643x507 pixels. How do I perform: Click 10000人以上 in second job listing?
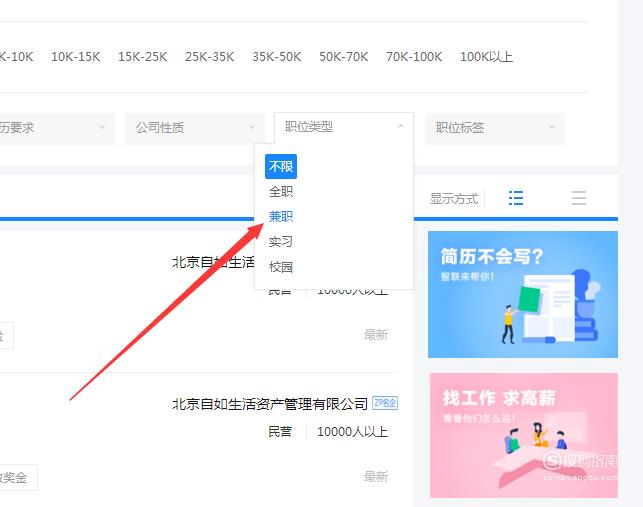(x=352, y=432)
